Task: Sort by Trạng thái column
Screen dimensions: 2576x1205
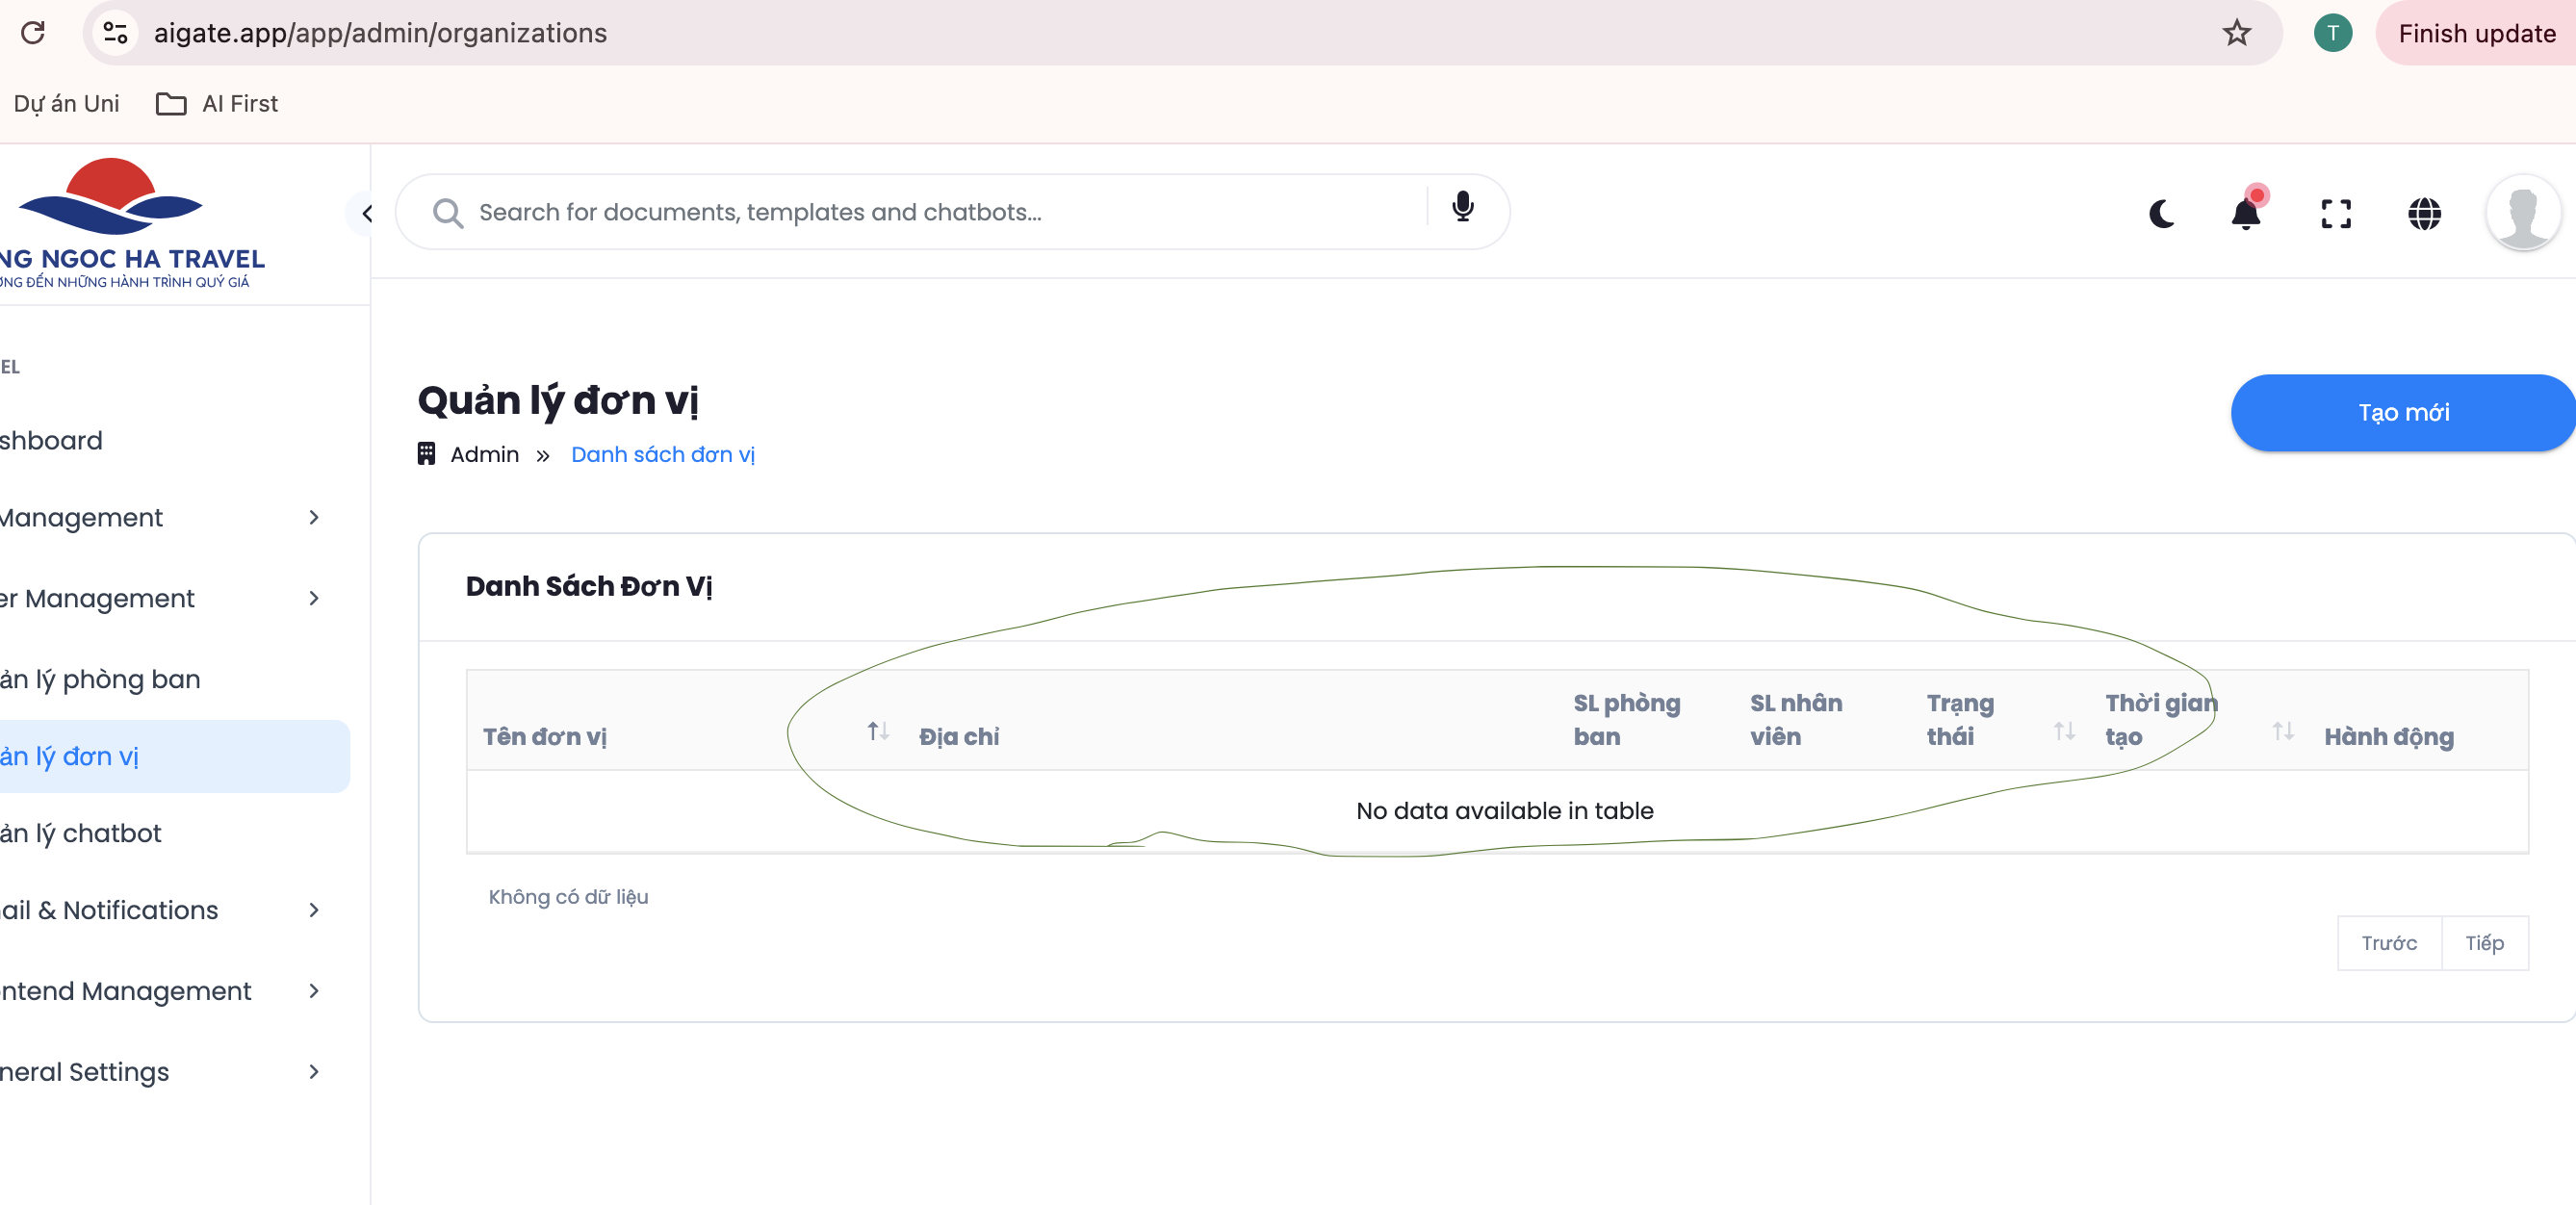Action: (2063, 731)
